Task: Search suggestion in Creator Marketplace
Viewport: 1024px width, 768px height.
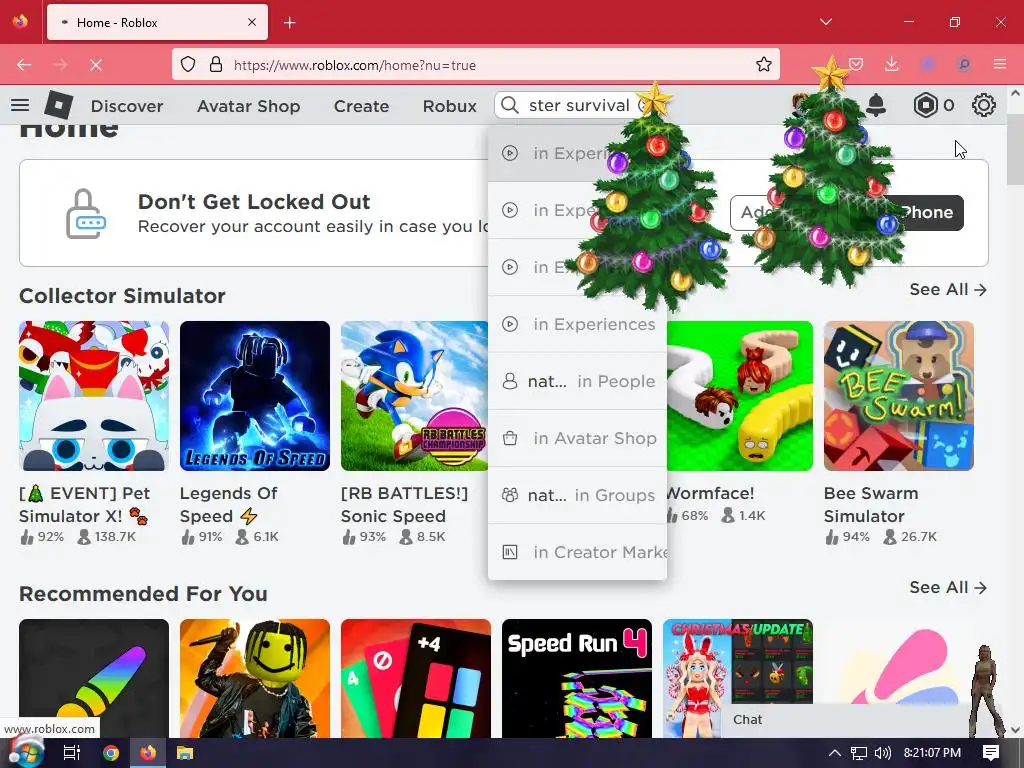Action: point(577,552)
